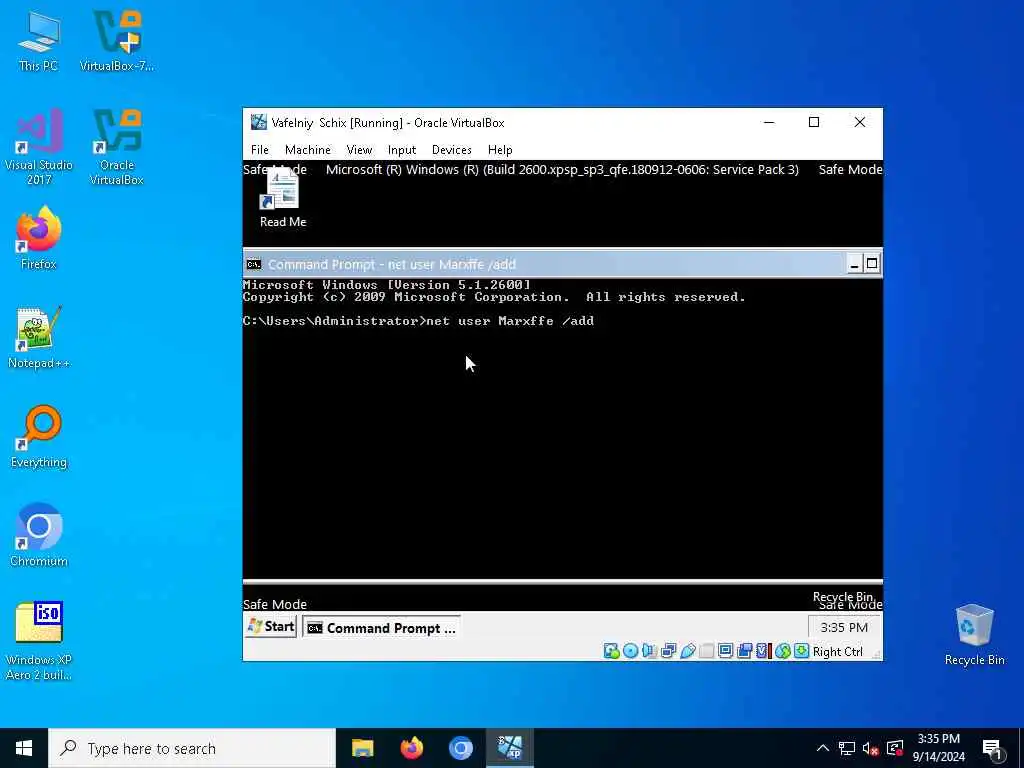Open the notification center with one notification
The image size is (1024, 768).
pos(993,750)
